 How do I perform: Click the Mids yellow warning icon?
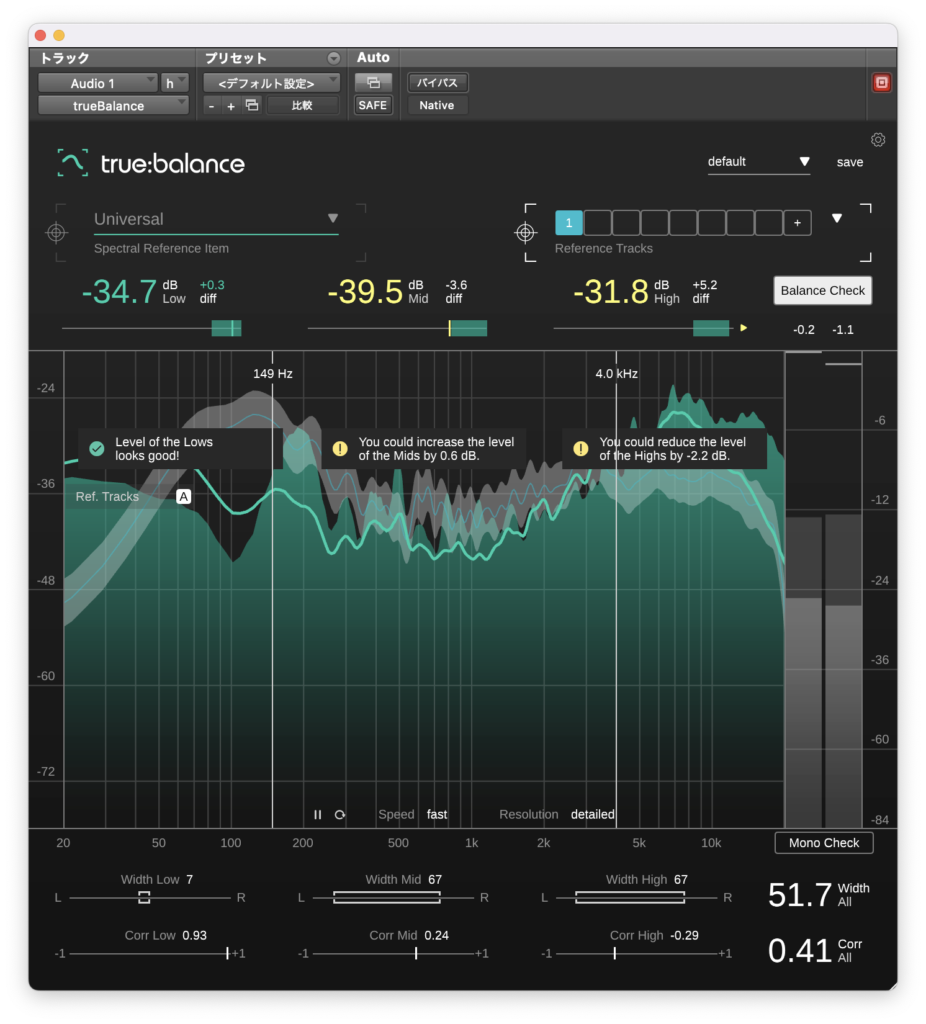[340, 449]
